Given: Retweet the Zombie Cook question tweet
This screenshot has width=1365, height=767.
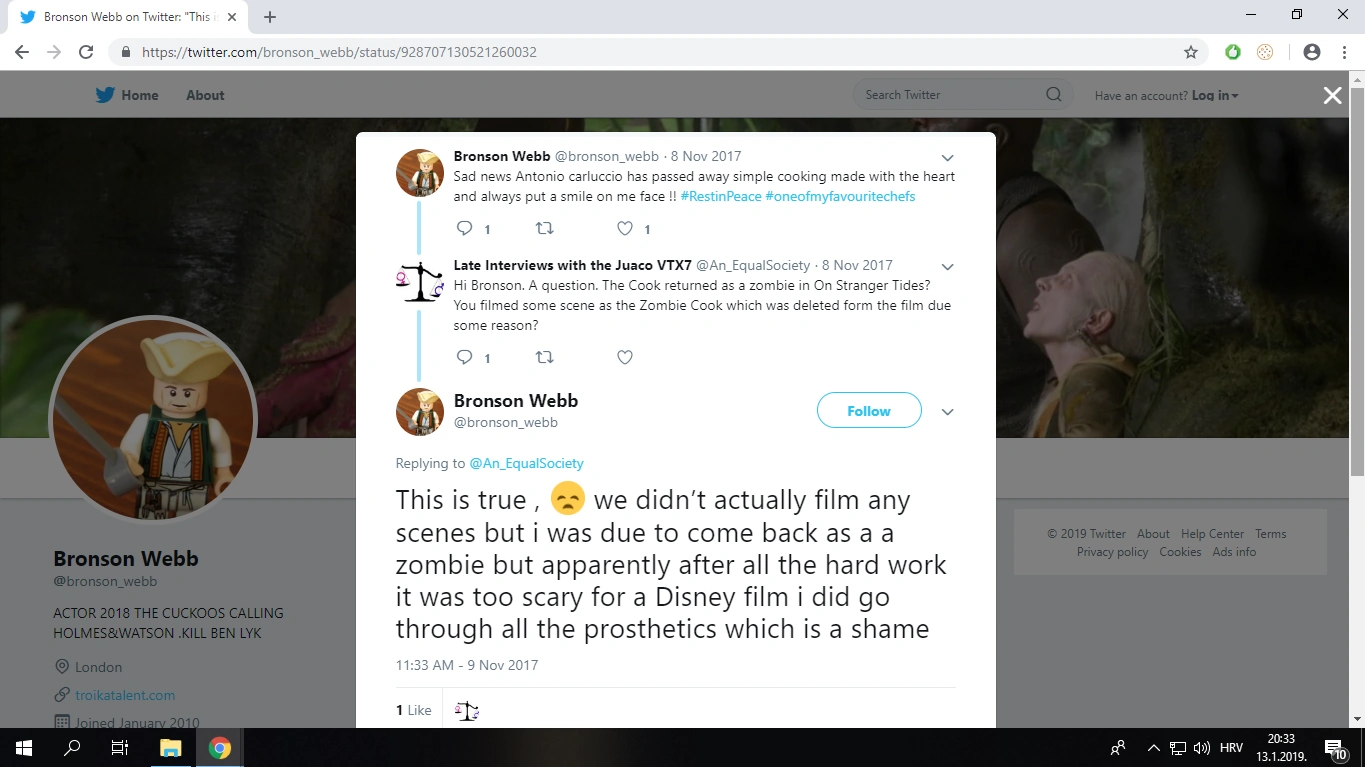Looking at the screenshot, I should 544,357.
